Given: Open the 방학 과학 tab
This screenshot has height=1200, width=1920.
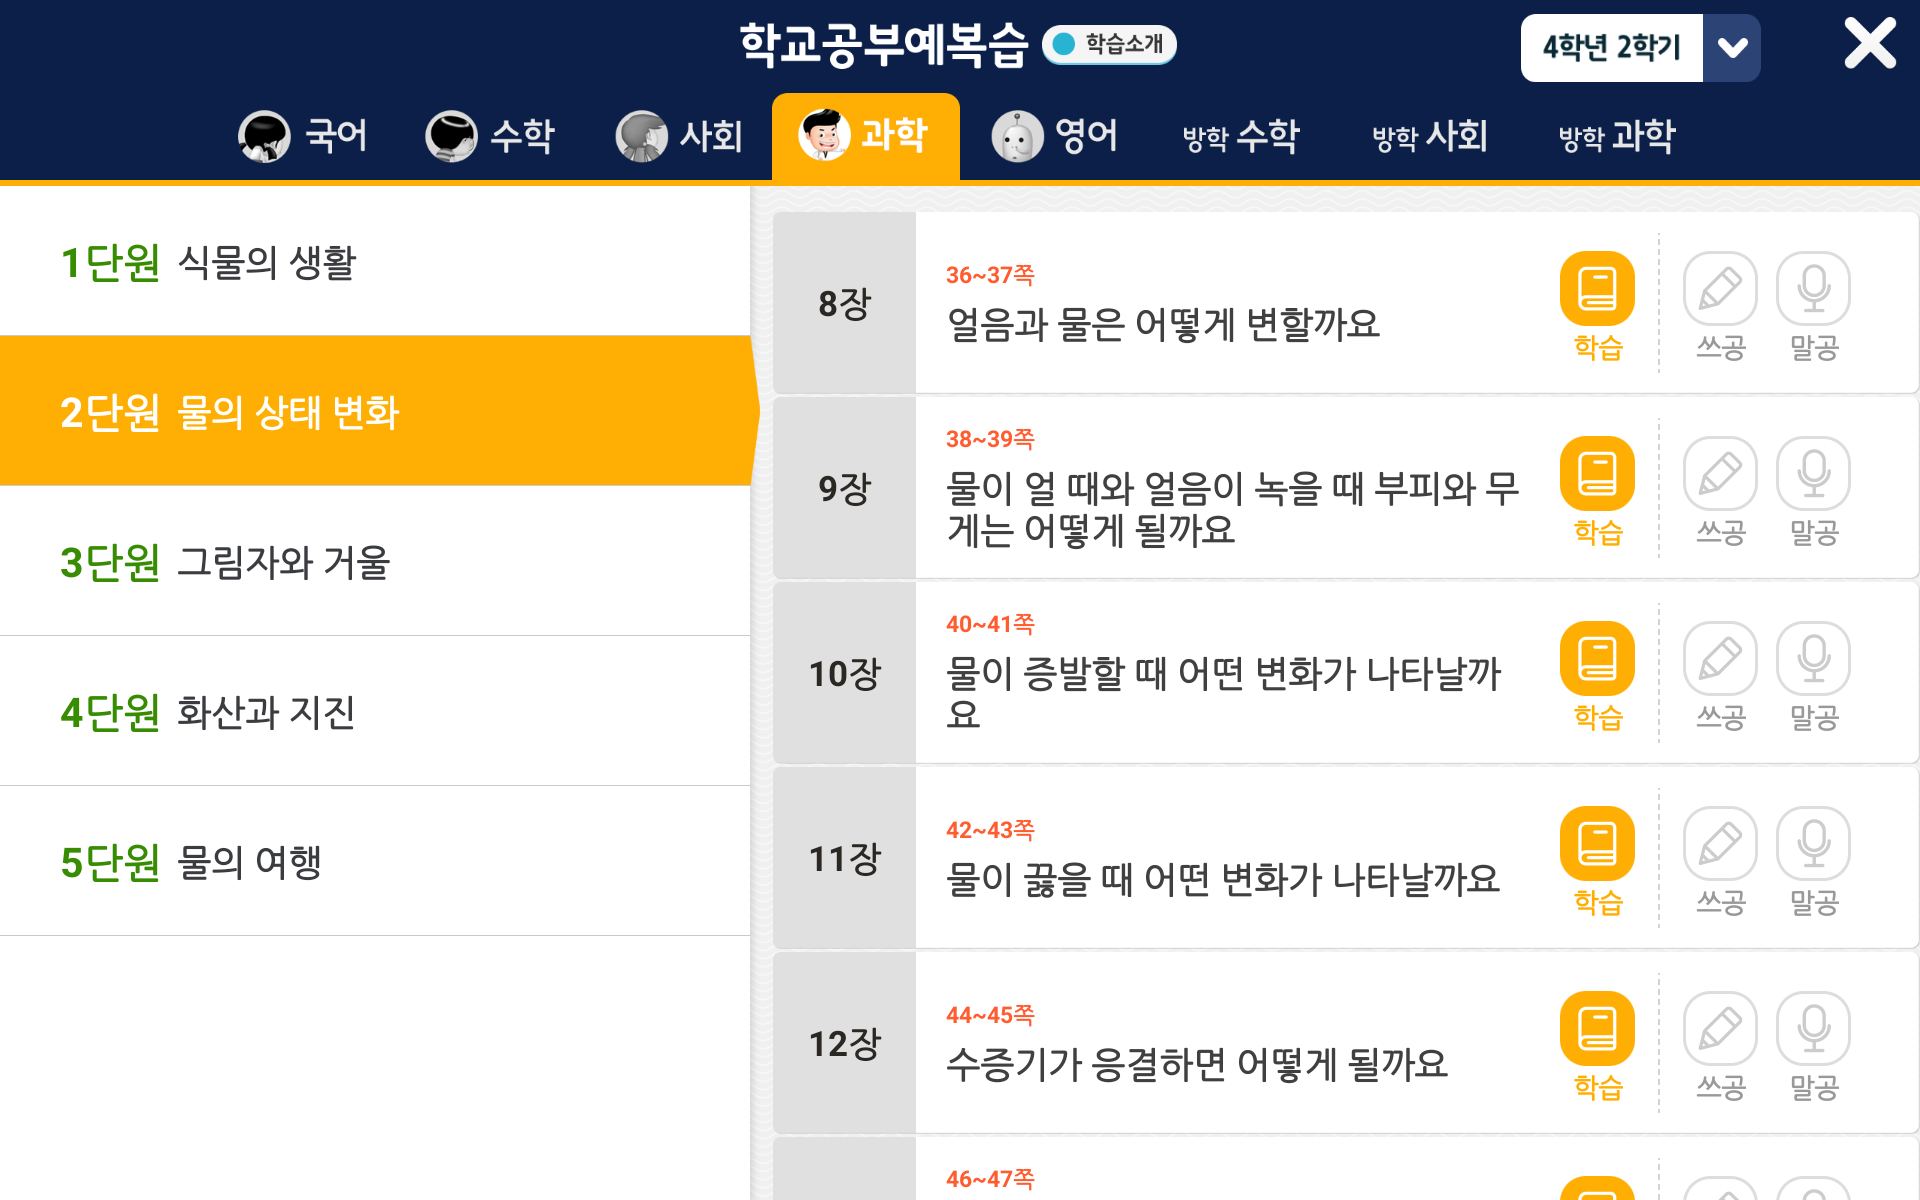Looking at the screenshot, I should click(1617, 136).
